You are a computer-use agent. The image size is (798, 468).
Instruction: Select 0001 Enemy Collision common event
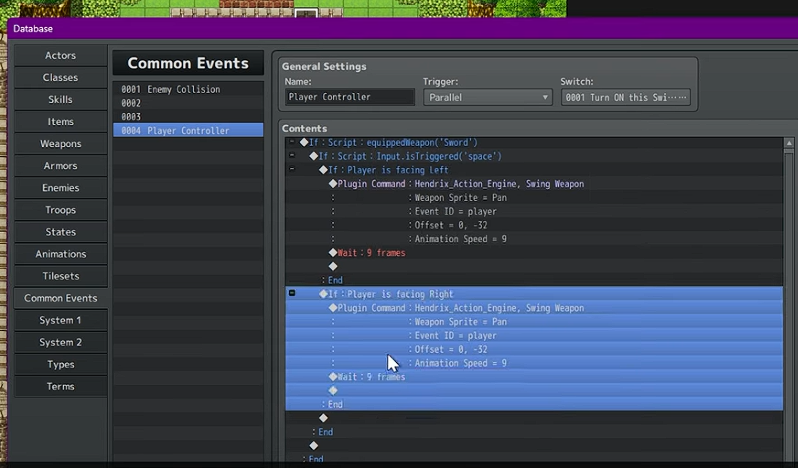click(x=187, y=89)
